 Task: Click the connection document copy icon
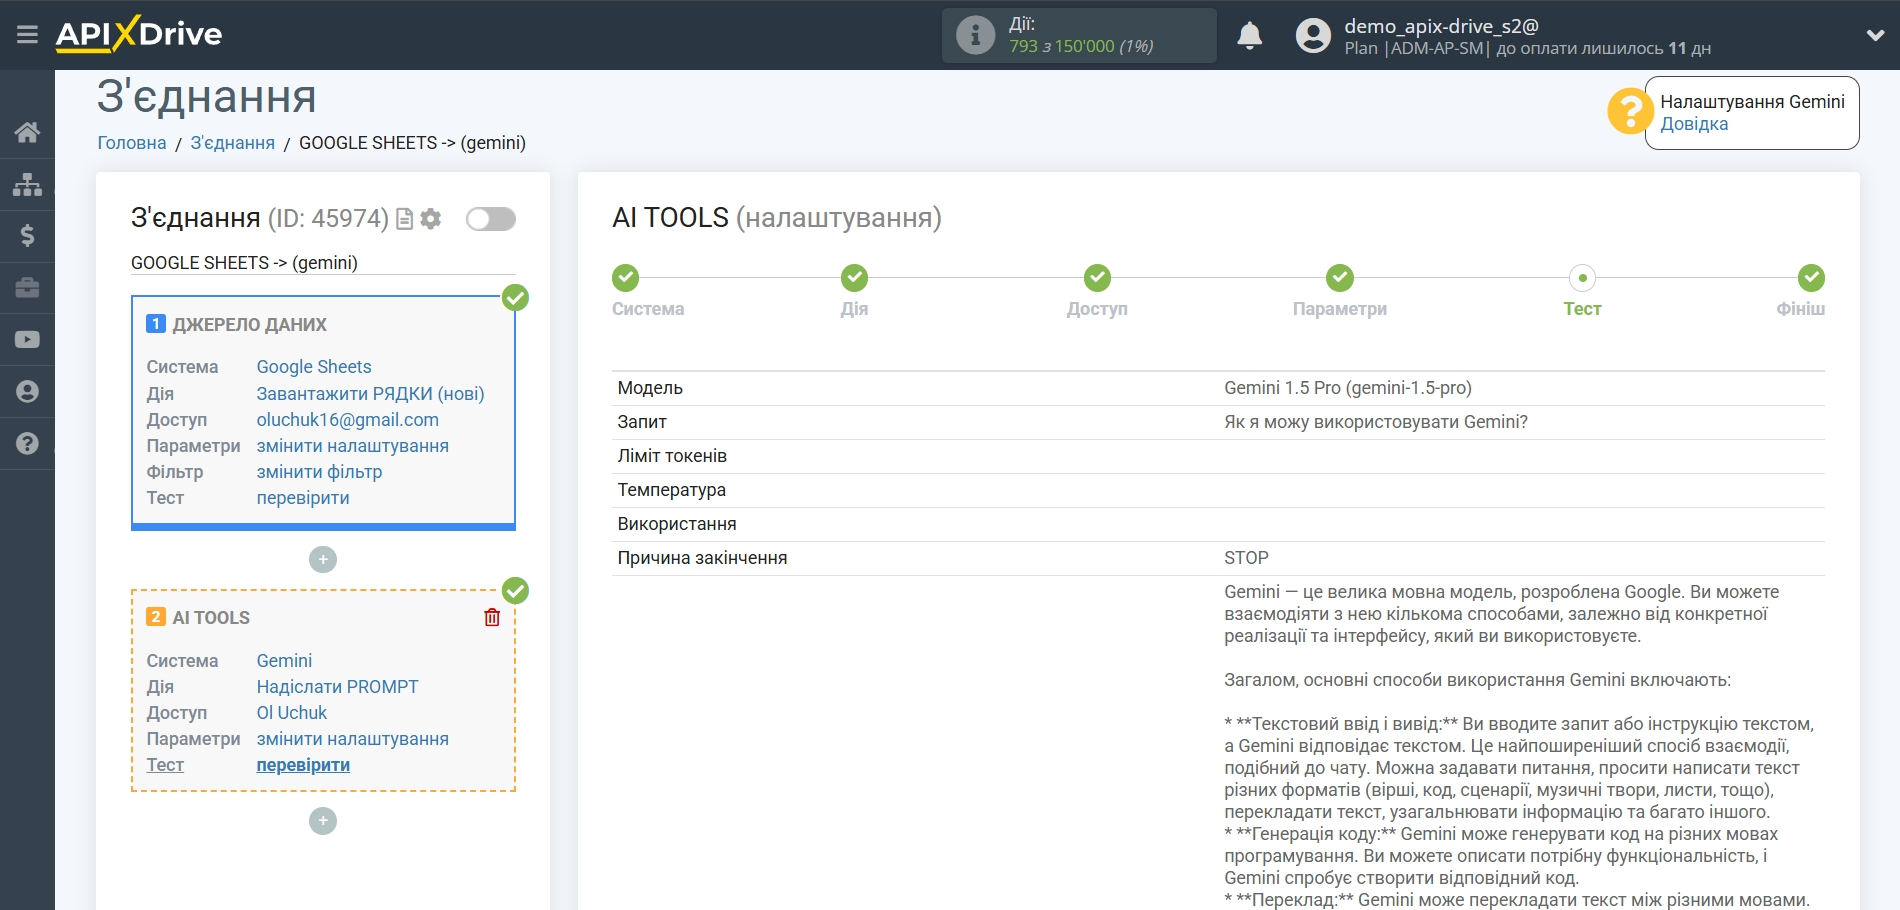pyautogui.click(x=404, y=219)
